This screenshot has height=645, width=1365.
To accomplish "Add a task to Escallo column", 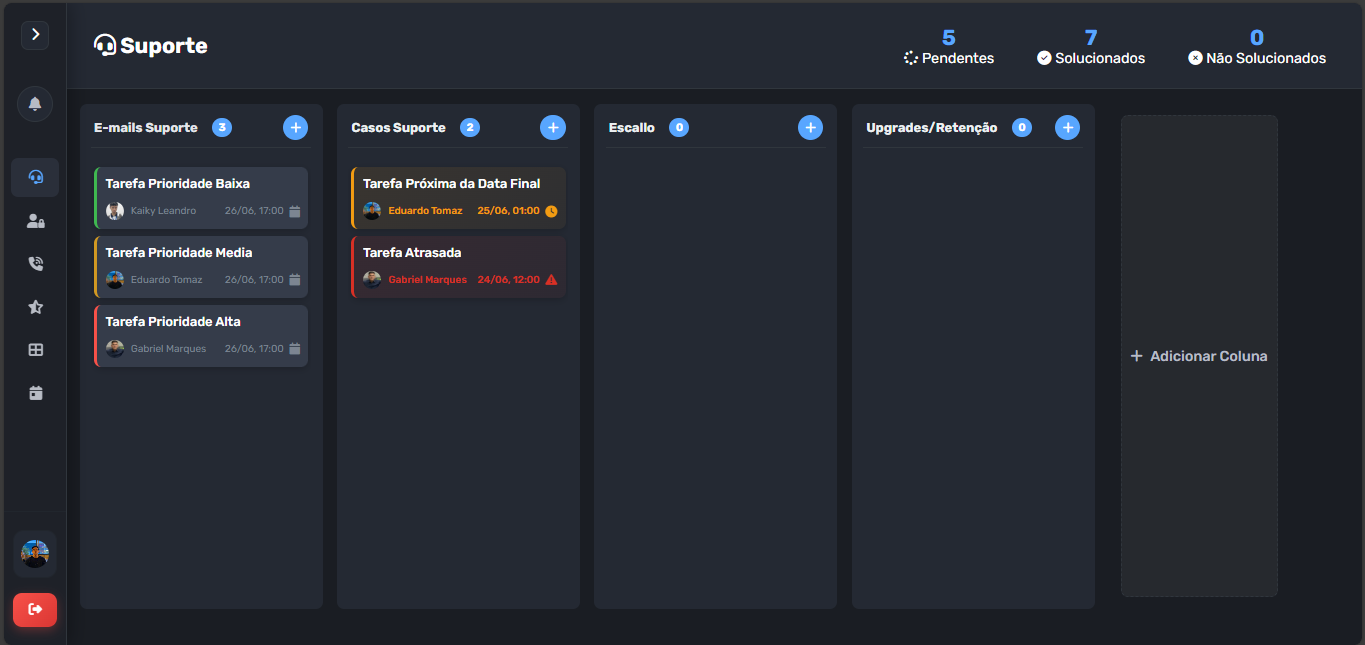I will click(x=810, y=127).
